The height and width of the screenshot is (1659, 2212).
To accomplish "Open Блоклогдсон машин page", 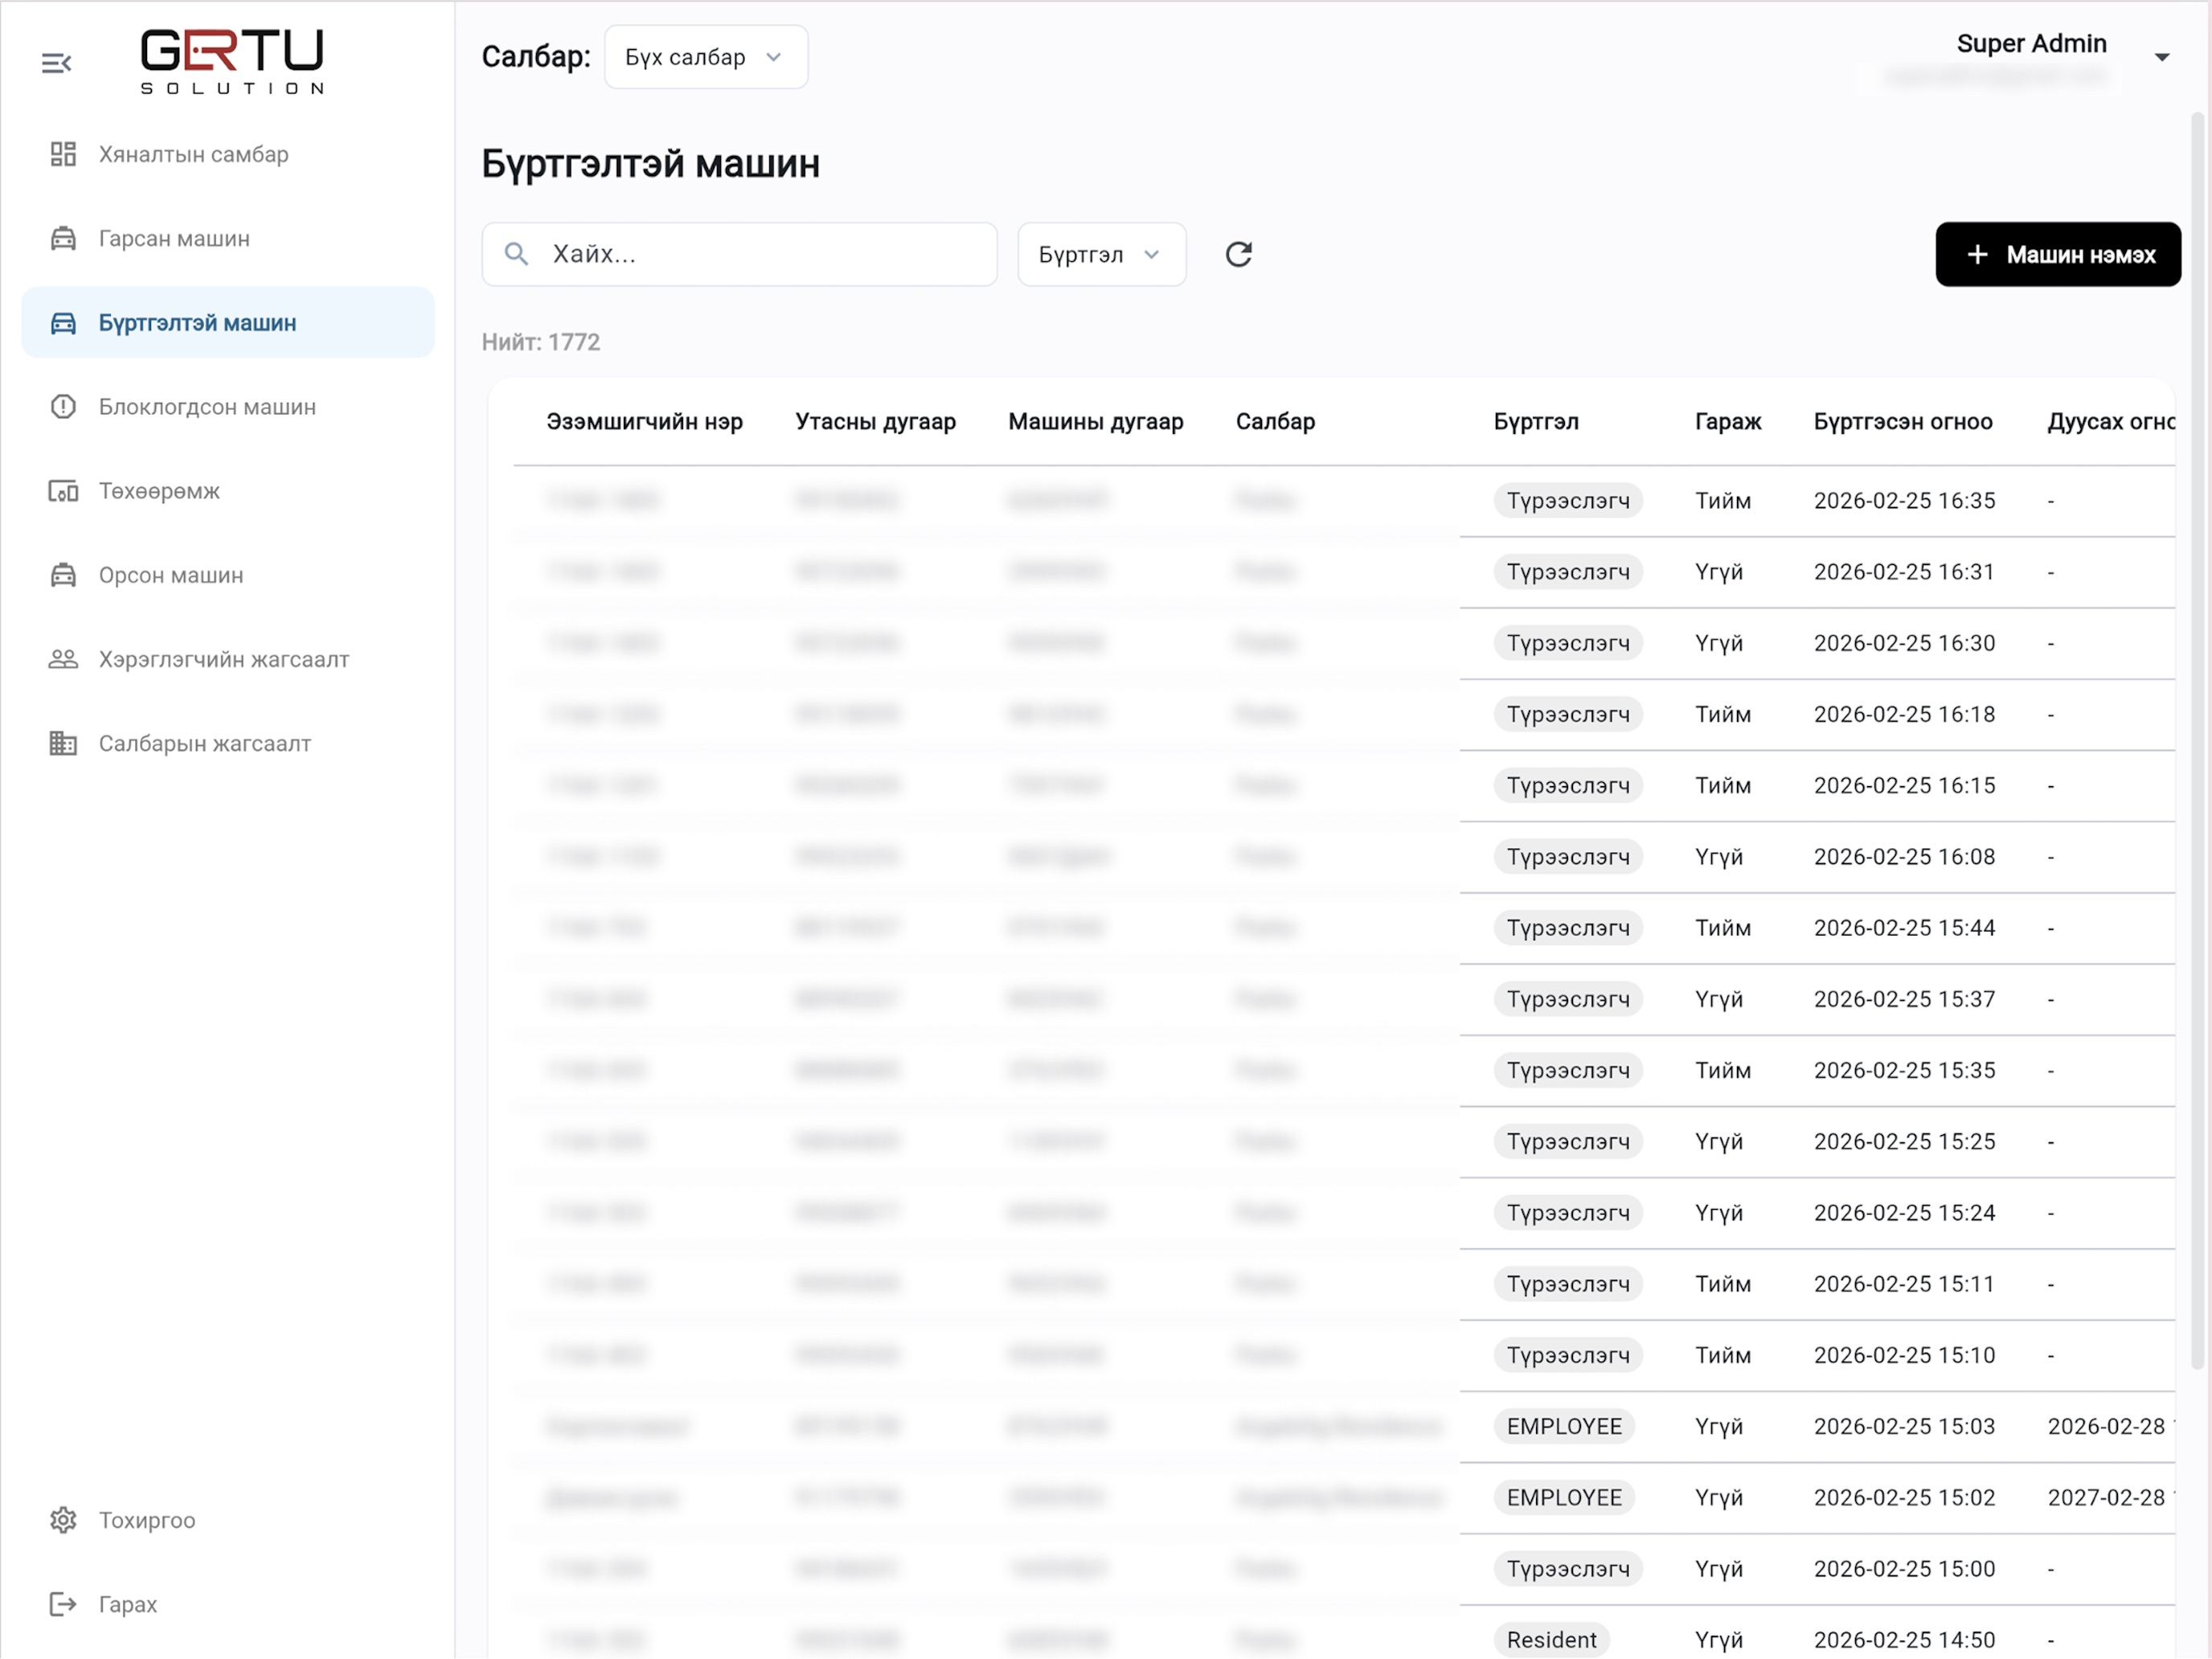I will pos(228,406).
